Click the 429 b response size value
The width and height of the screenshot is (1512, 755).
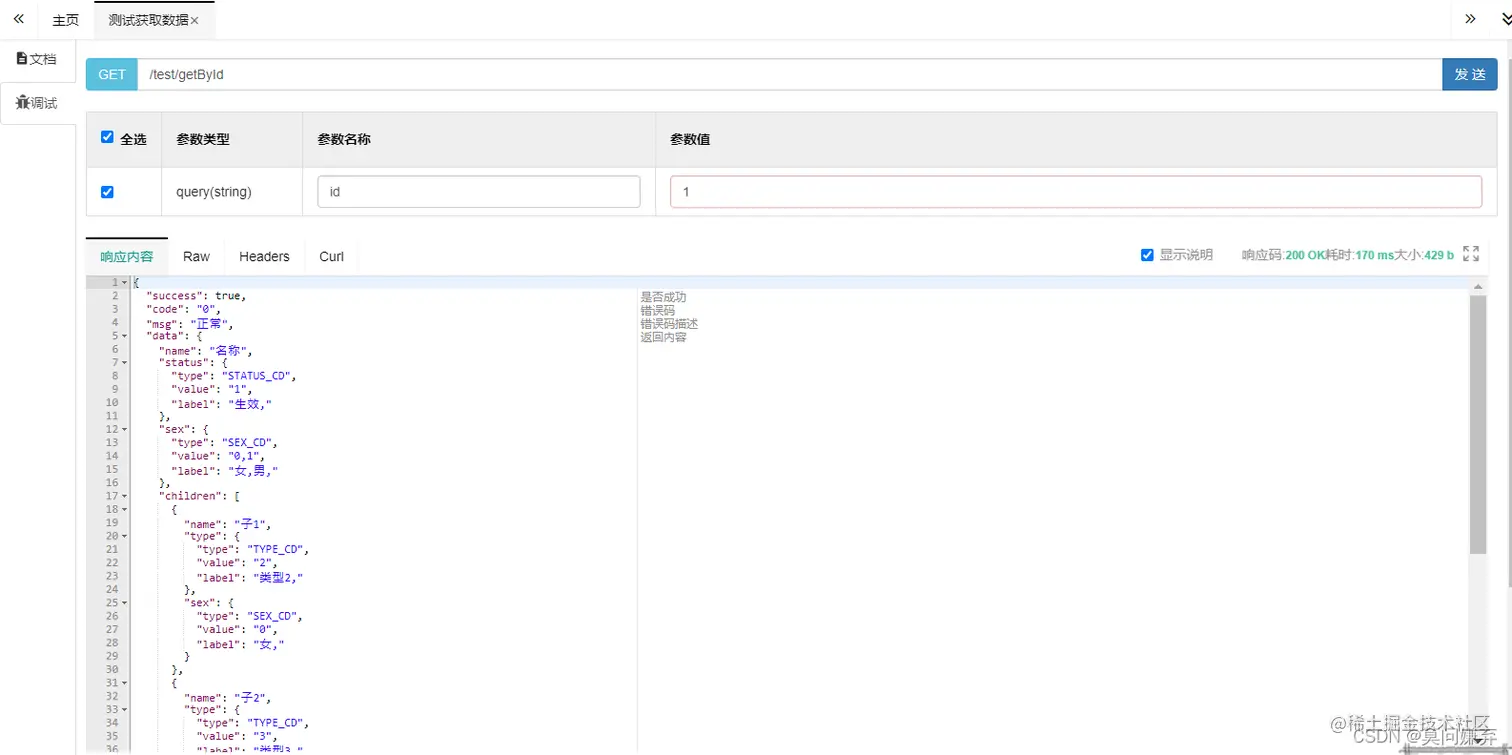1439,255
